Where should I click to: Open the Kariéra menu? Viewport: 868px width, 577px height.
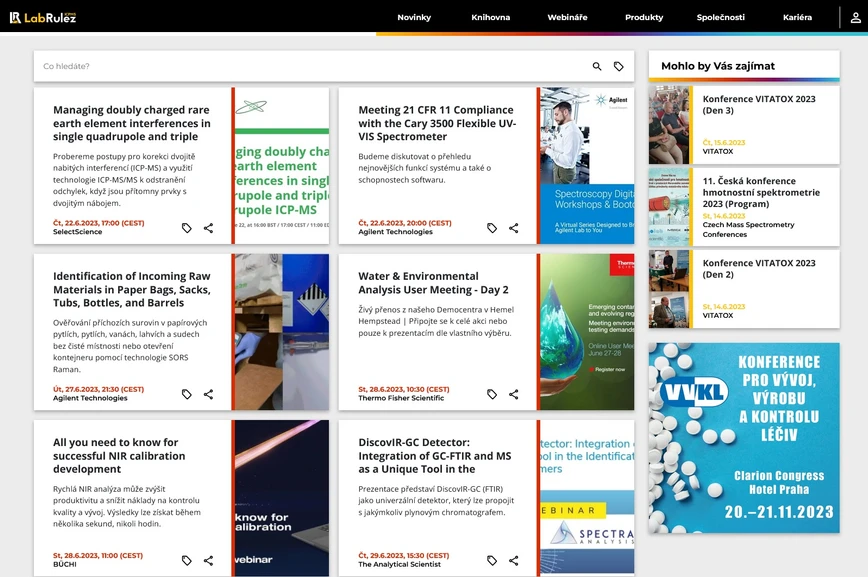(x=797, y=17)
